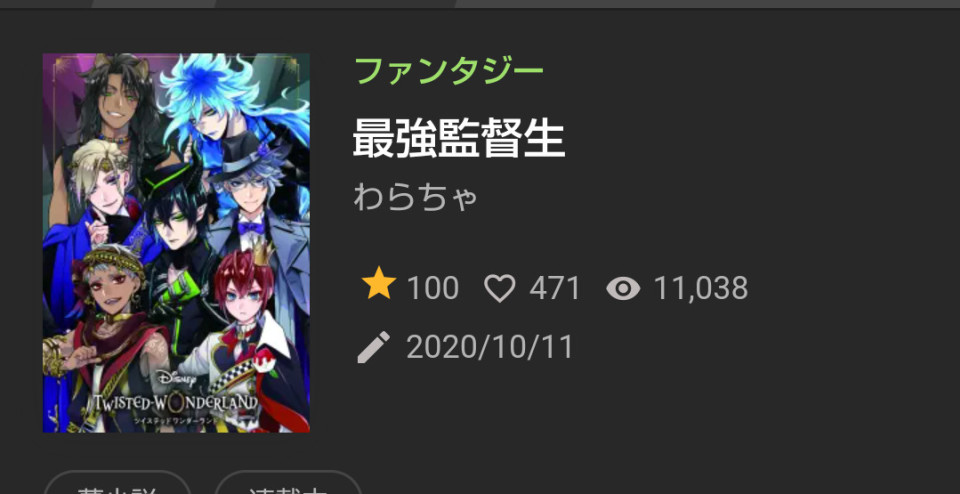
Task: Open the 最強監督生 story title
Action: tap(459, 138)
